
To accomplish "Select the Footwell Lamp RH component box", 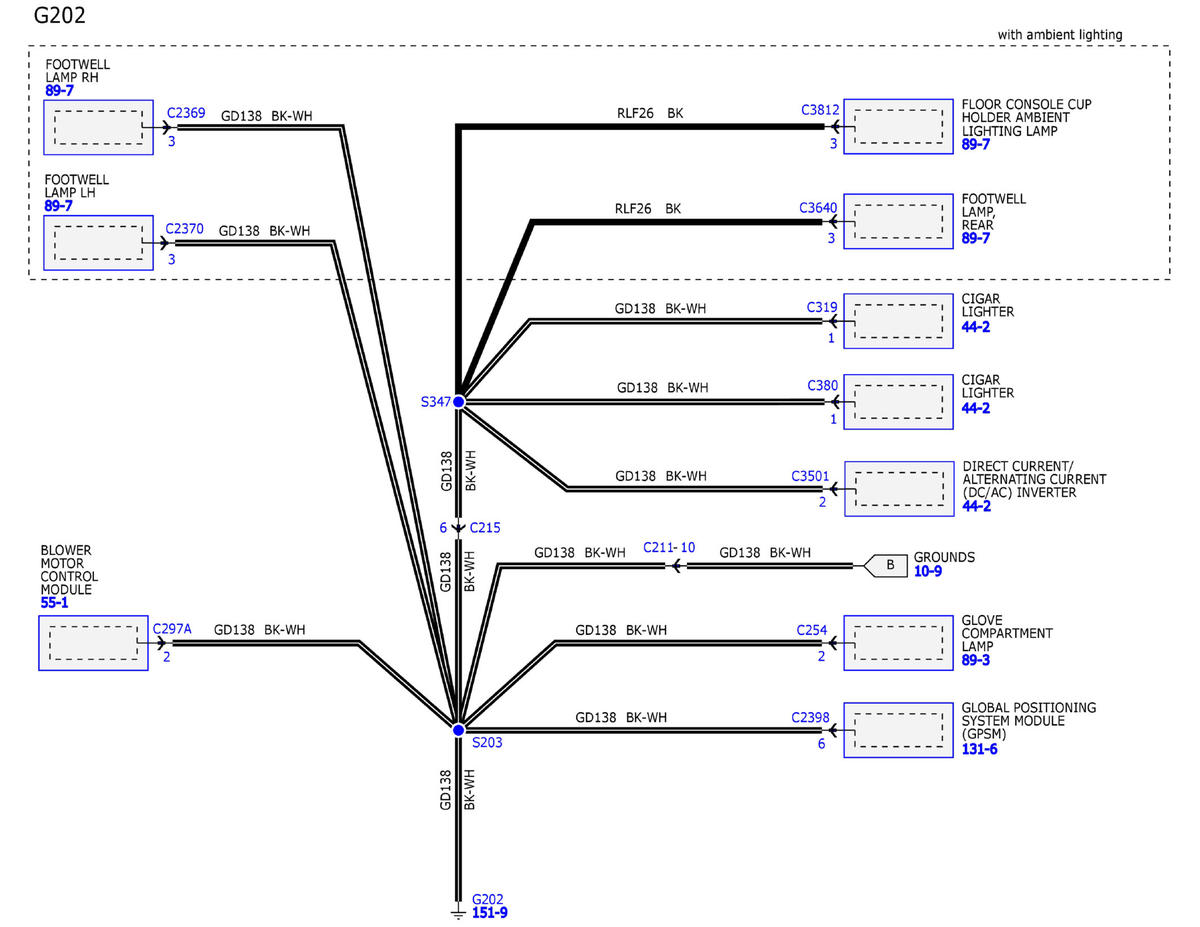I will pyautogui.click(x=98, y=127).
